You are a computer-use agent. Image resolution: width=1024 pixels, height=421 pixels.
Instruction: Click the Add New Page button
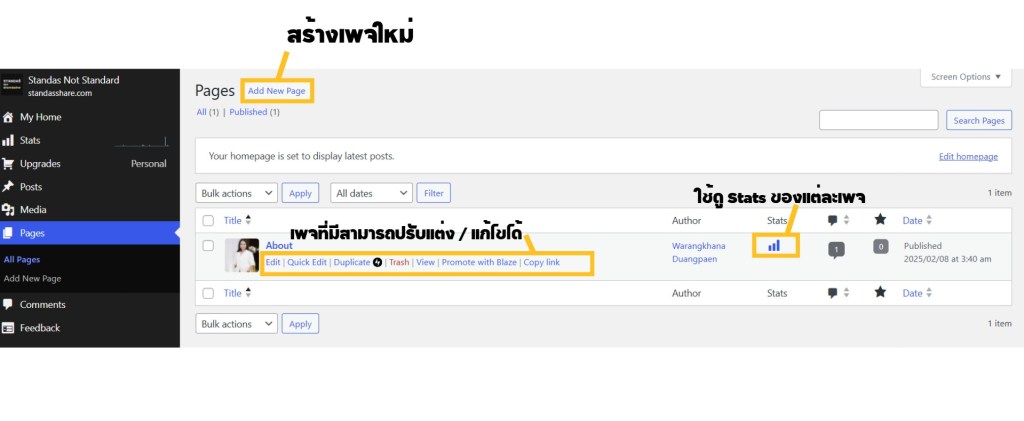(x=276, y=91)
